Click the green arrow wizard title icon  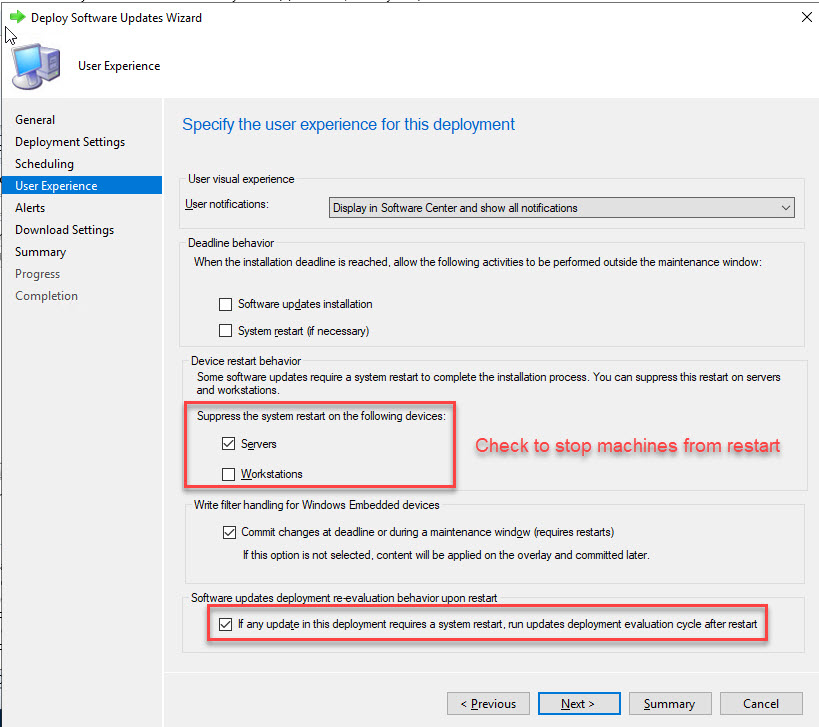click(x=17, y=17)
